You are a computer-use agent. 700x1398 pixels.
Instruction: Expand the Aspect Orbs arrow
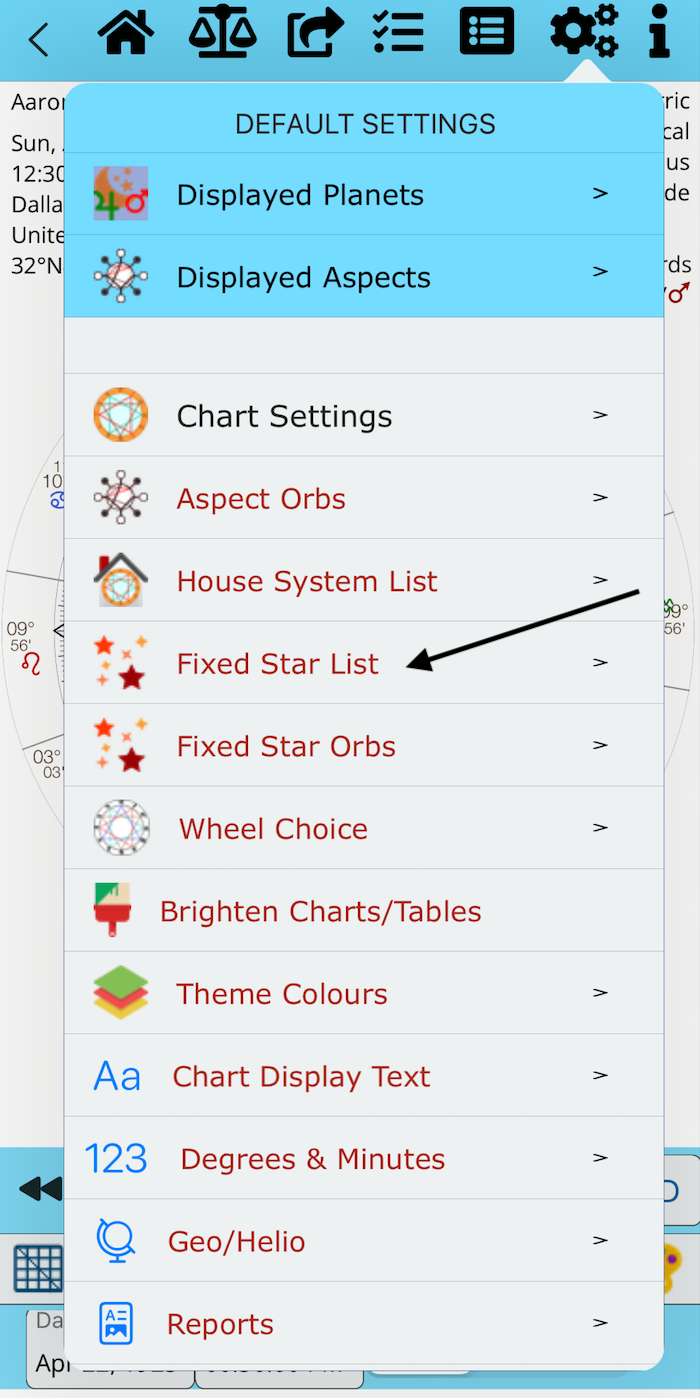coord(600,498)
